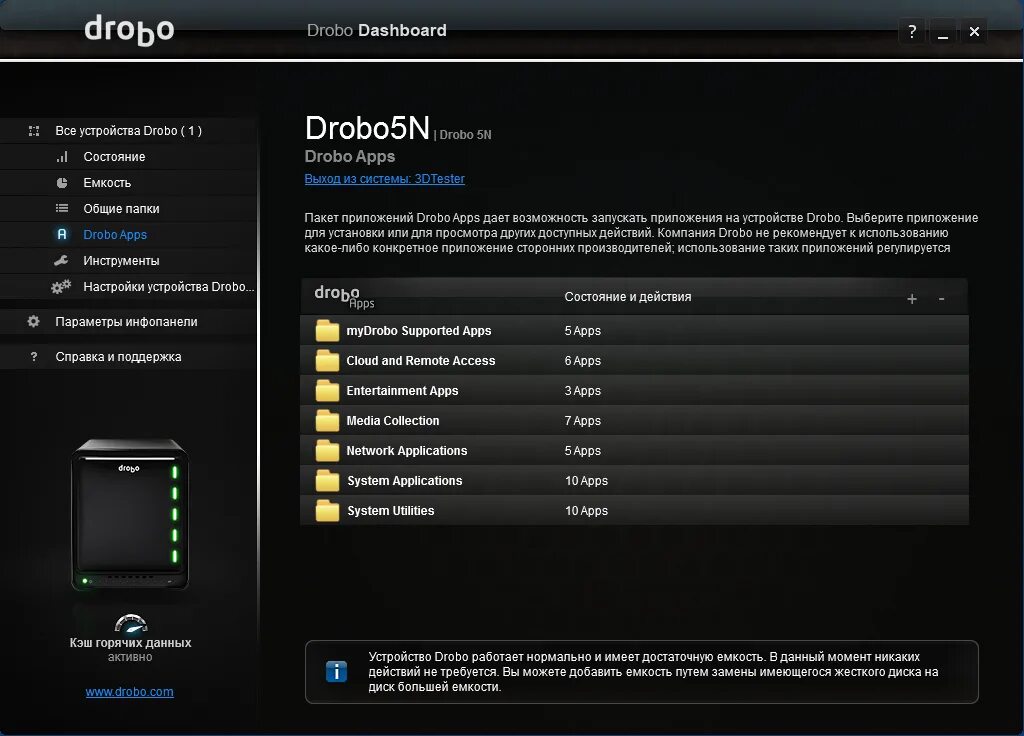Click the 'Кэш горячих данных' label
The width and height of the screenshot is (1024, 736).
(131, 643)
